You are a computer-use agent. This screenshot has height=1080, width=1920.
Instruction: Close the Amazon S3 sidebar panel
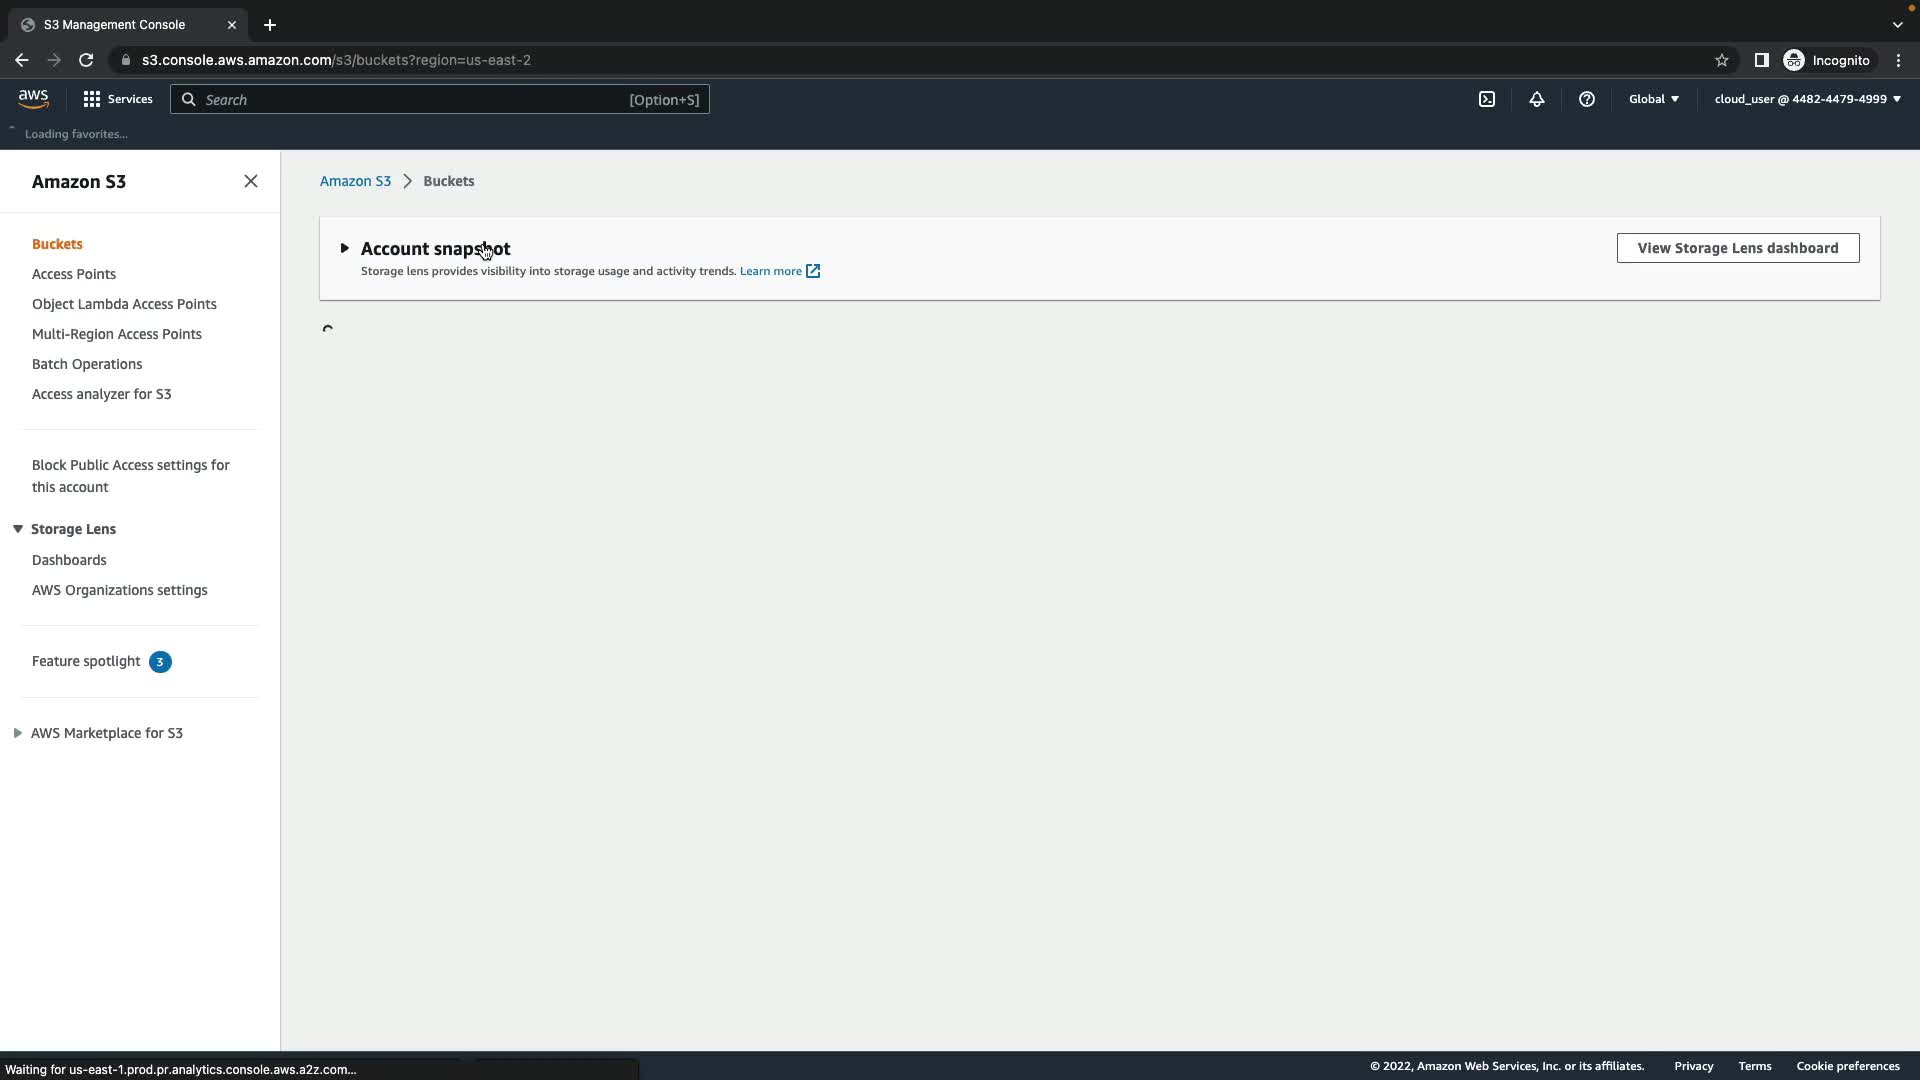click(251, 181)
